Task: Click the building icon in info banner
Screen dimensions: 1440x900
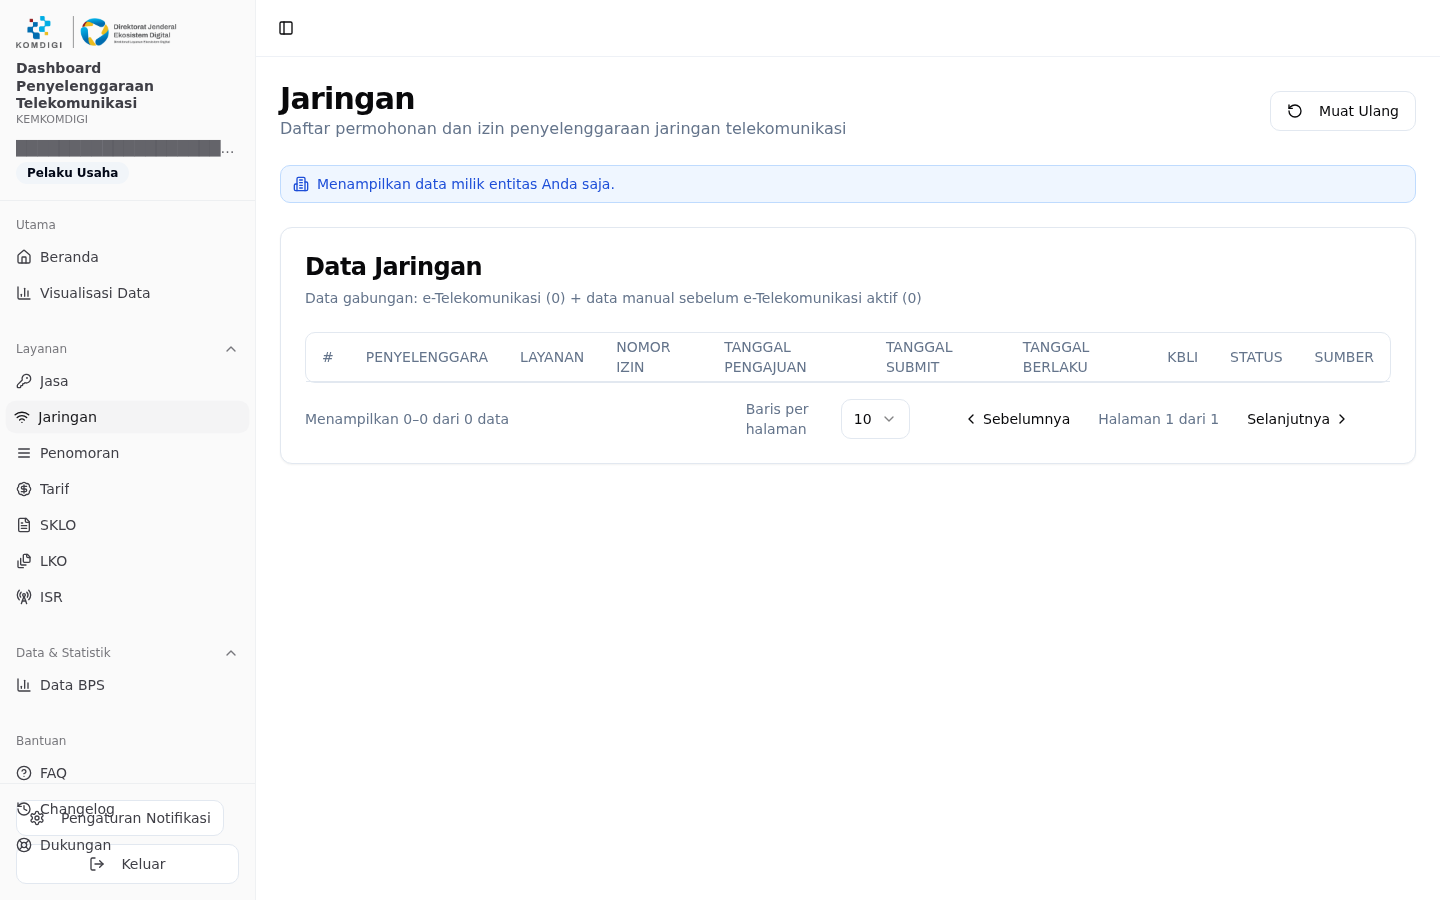Action: [x=301, y=184]
